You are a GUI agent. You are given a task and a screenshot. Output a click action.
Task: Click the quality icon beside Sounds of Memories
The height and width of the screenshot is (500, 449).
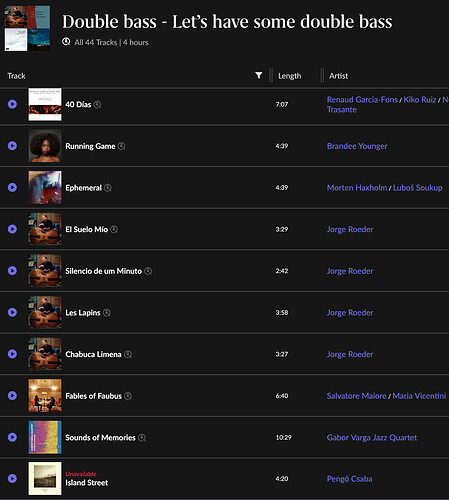point(142,438)
